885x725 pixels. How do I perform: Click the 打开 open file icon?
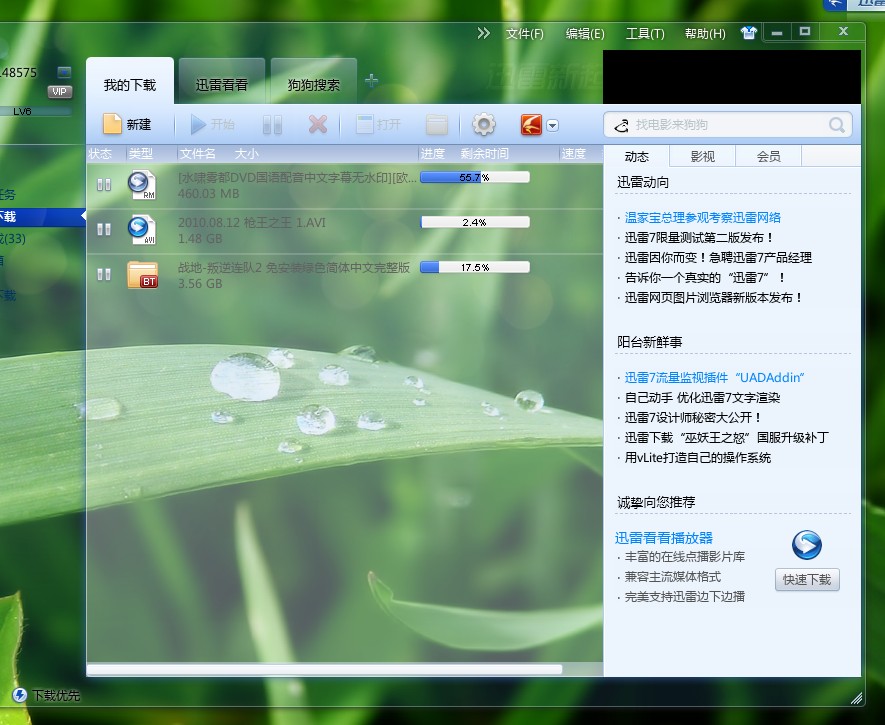(365, 124)
